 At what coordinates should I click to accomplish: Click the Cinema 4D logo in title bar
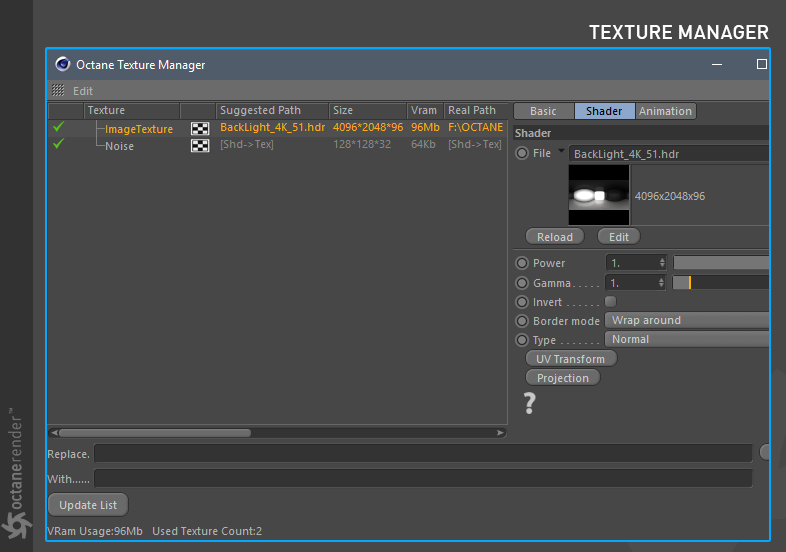coord(63,64)
